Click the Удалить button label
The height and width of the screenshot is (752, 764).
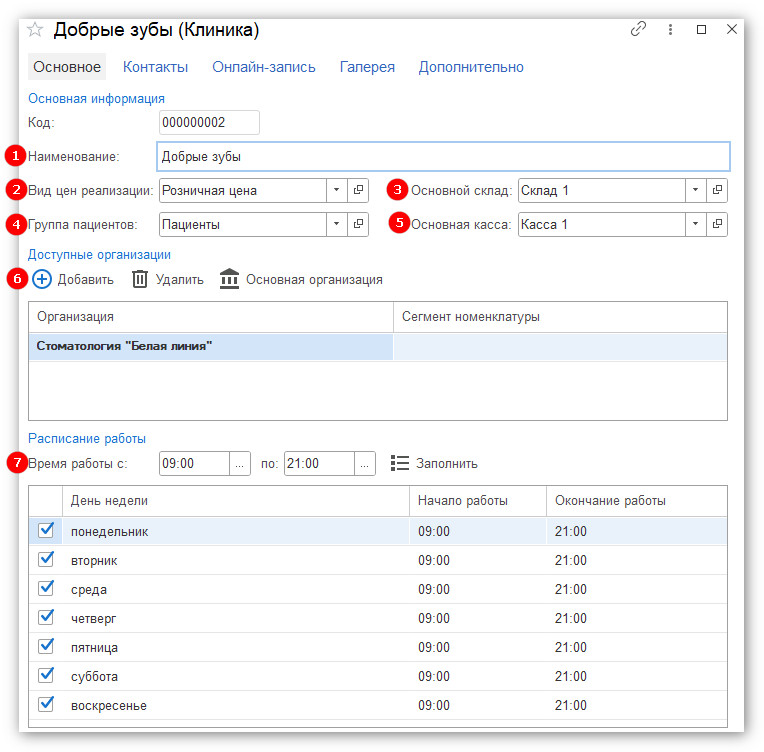[179, 280]
